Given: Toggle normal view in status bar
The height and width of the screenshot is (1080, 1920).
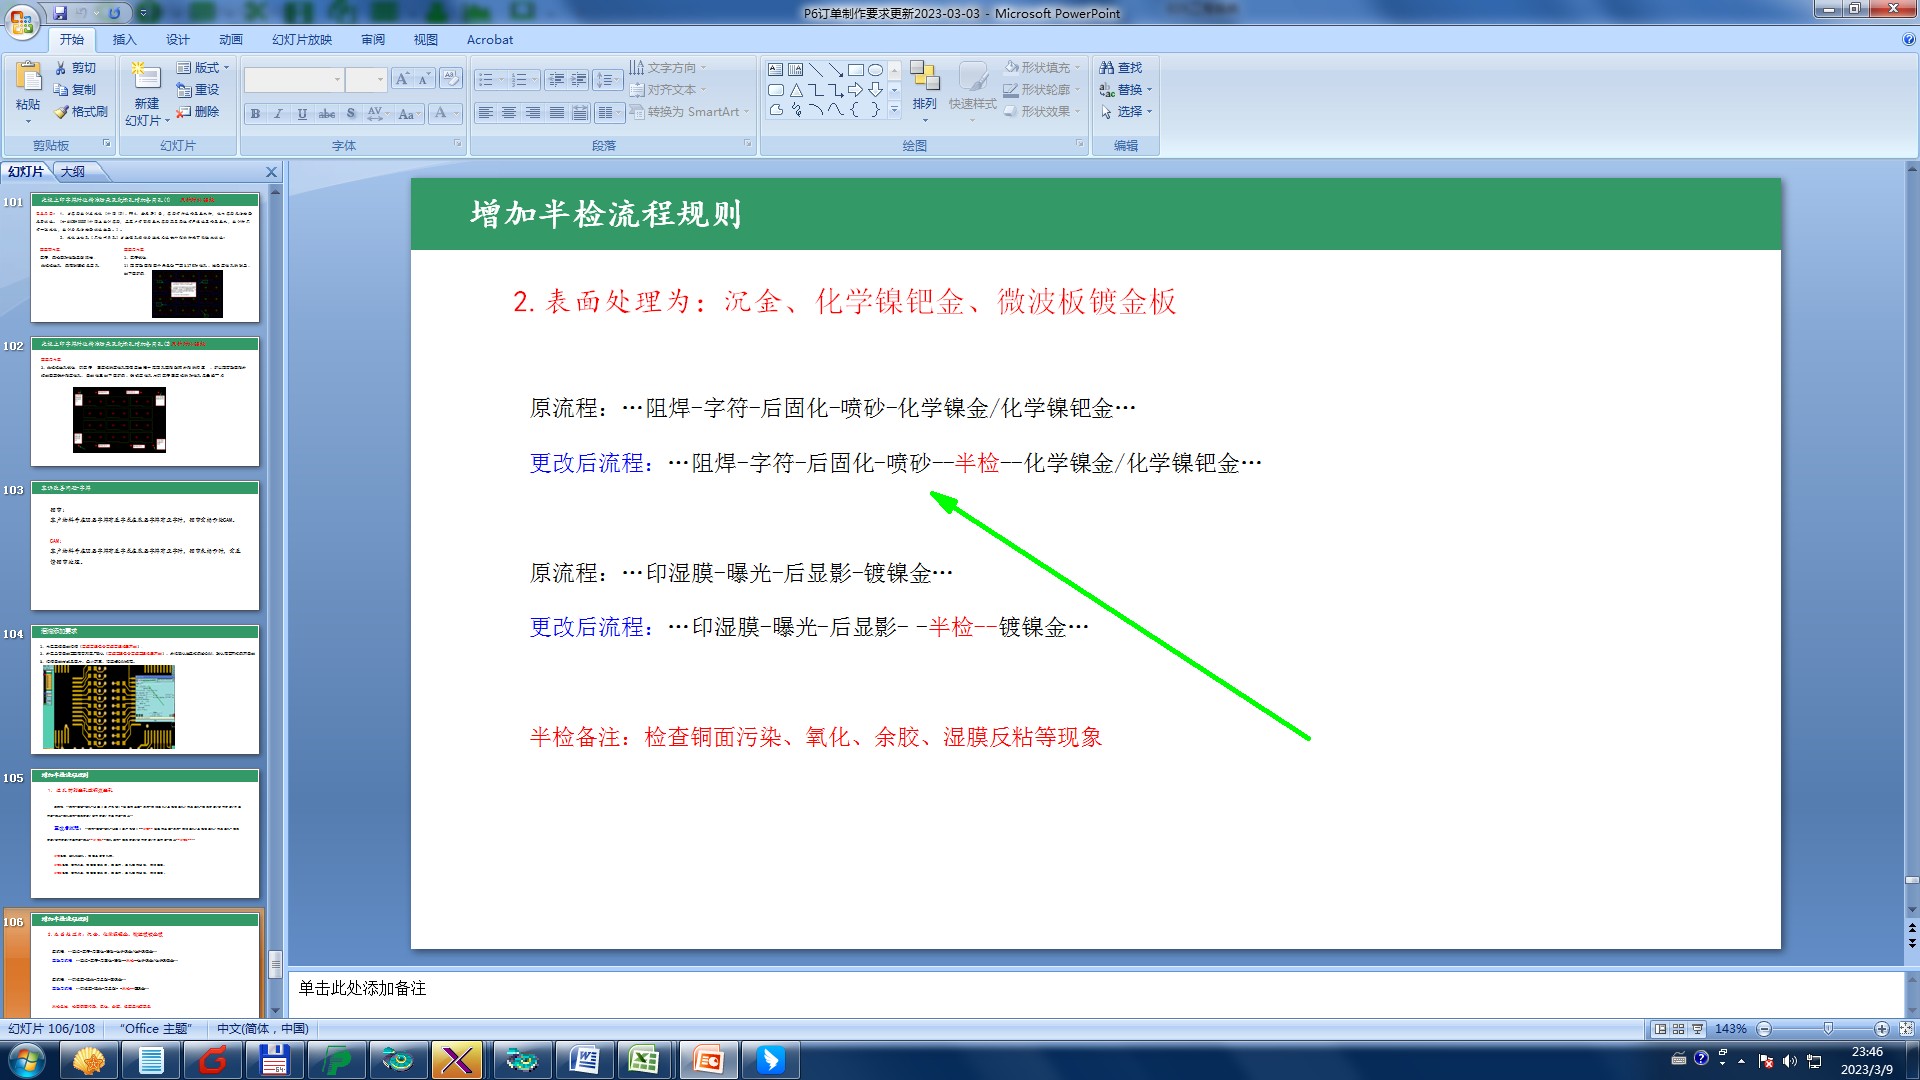Looking at the screenshot, I should pyautogui.click(x=1661, y=1029).
